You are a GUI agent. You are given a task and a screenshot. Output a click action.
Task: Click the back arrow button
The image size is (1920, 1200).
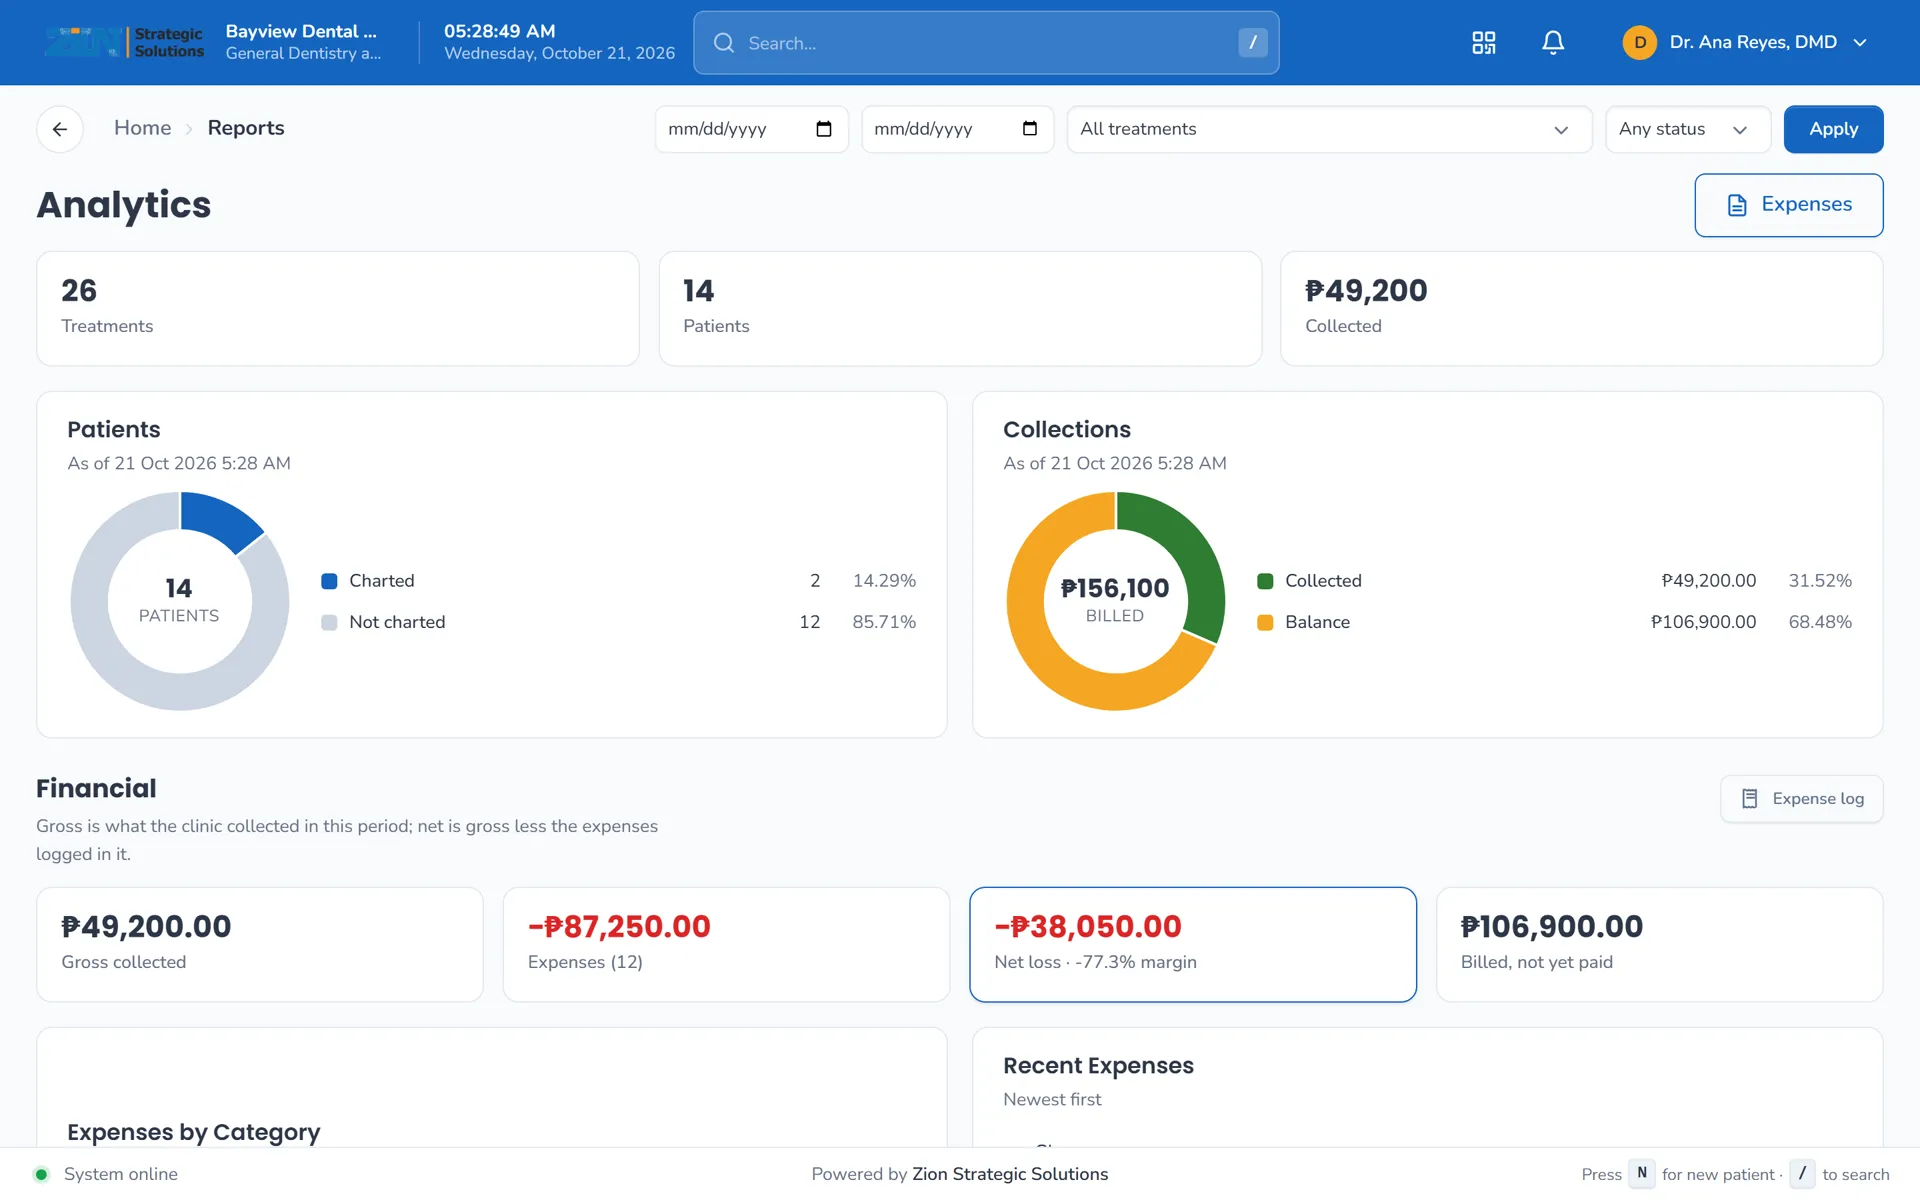pyautogui.click(x=60, y=129)
